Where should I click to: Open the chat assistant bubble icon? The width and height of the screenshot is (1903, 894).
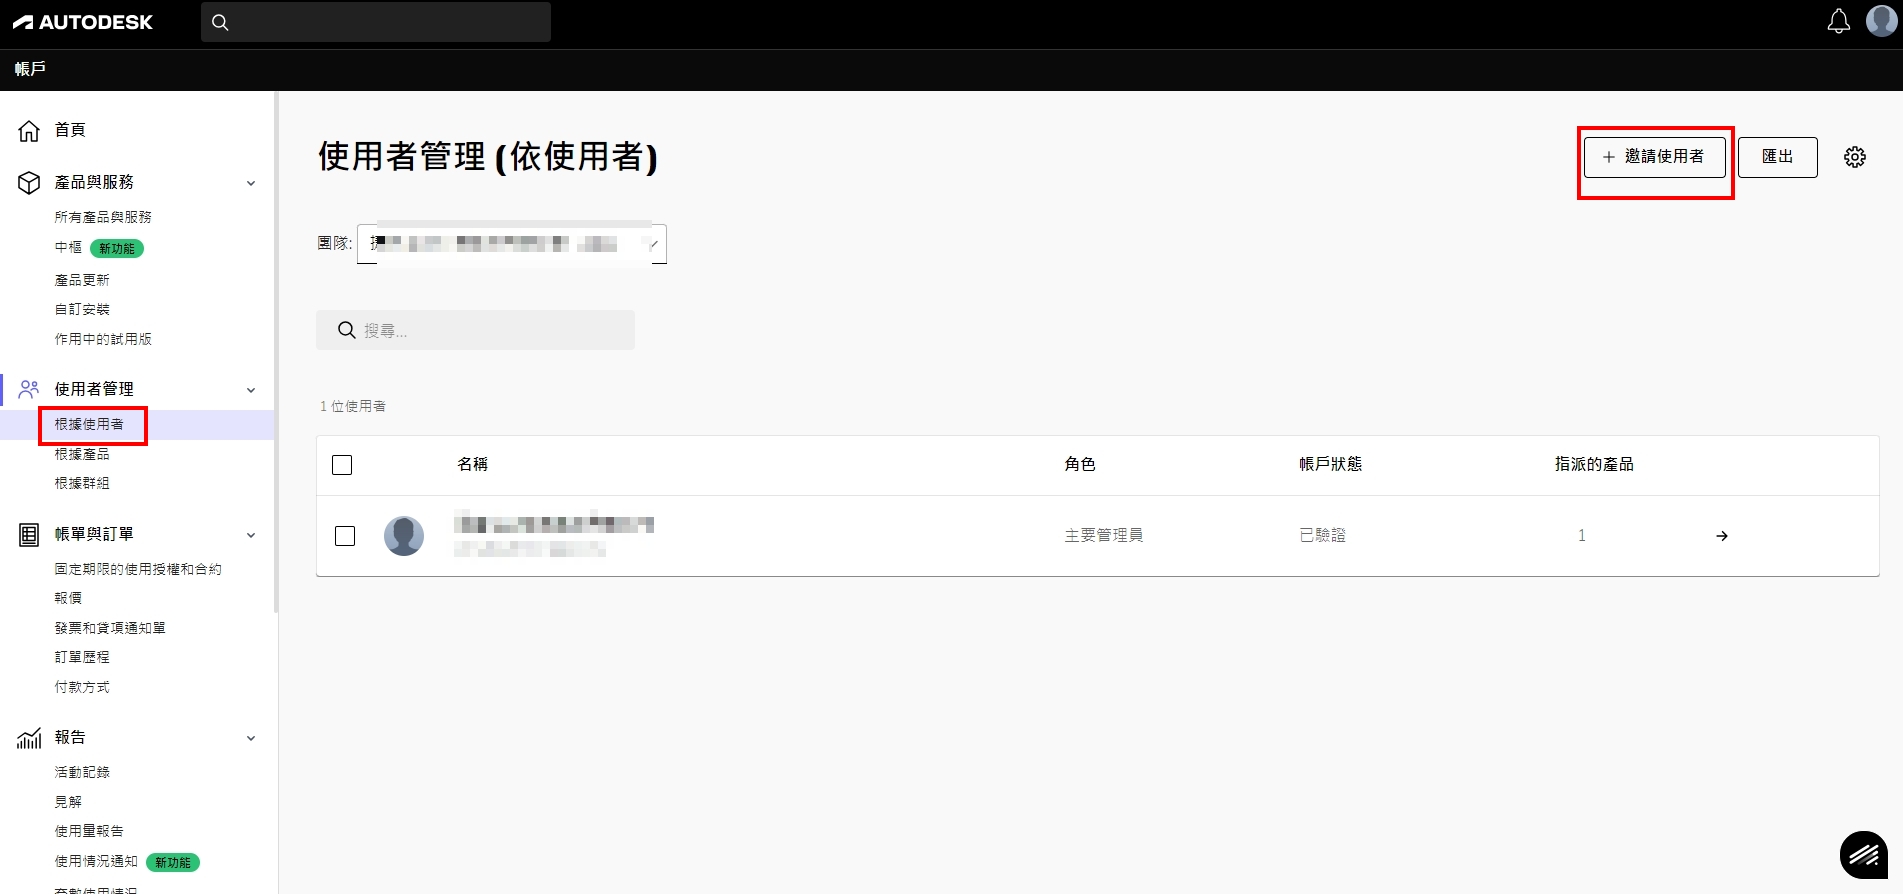pyautogui.click(x=1863, y=855)
